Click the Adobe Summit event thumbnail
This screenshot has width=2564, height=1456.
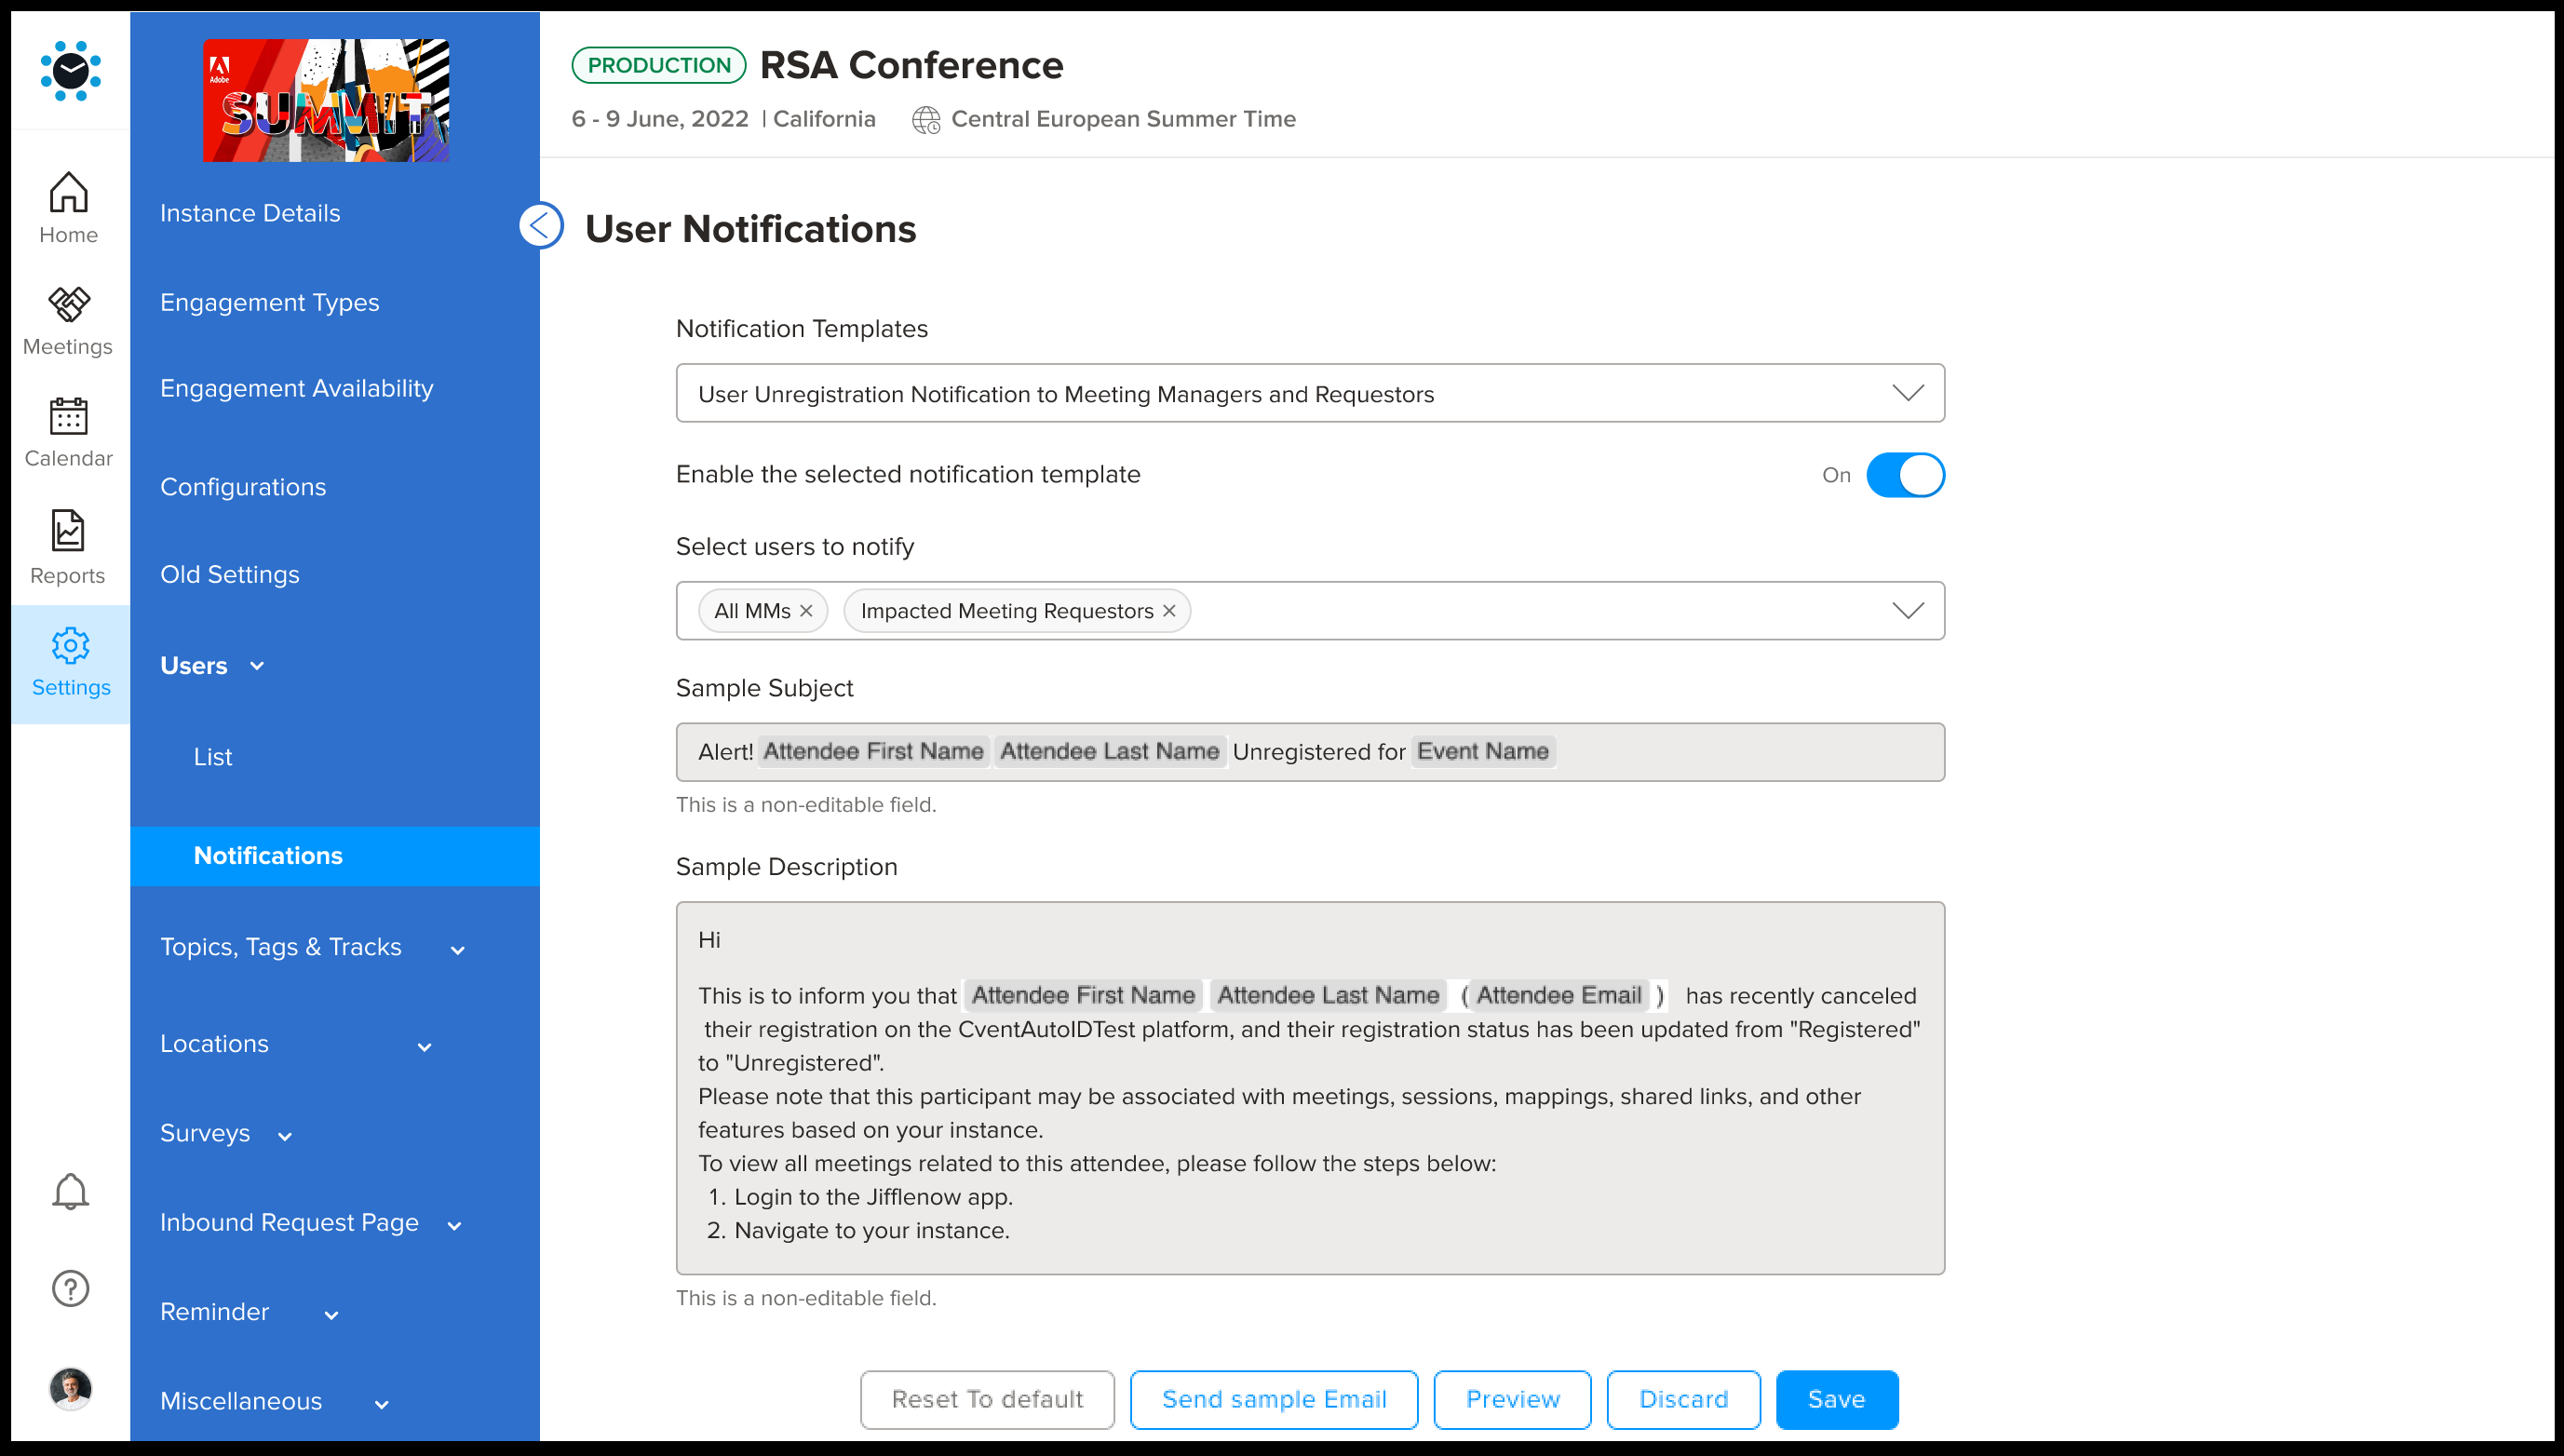click(326, 100)
